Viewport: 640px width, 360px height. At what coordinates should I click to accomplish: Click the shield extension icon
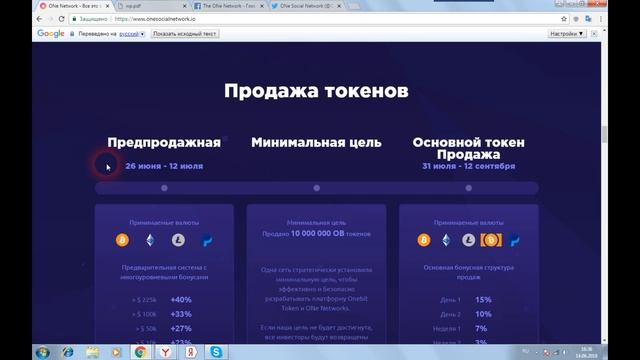coord(576,19)
